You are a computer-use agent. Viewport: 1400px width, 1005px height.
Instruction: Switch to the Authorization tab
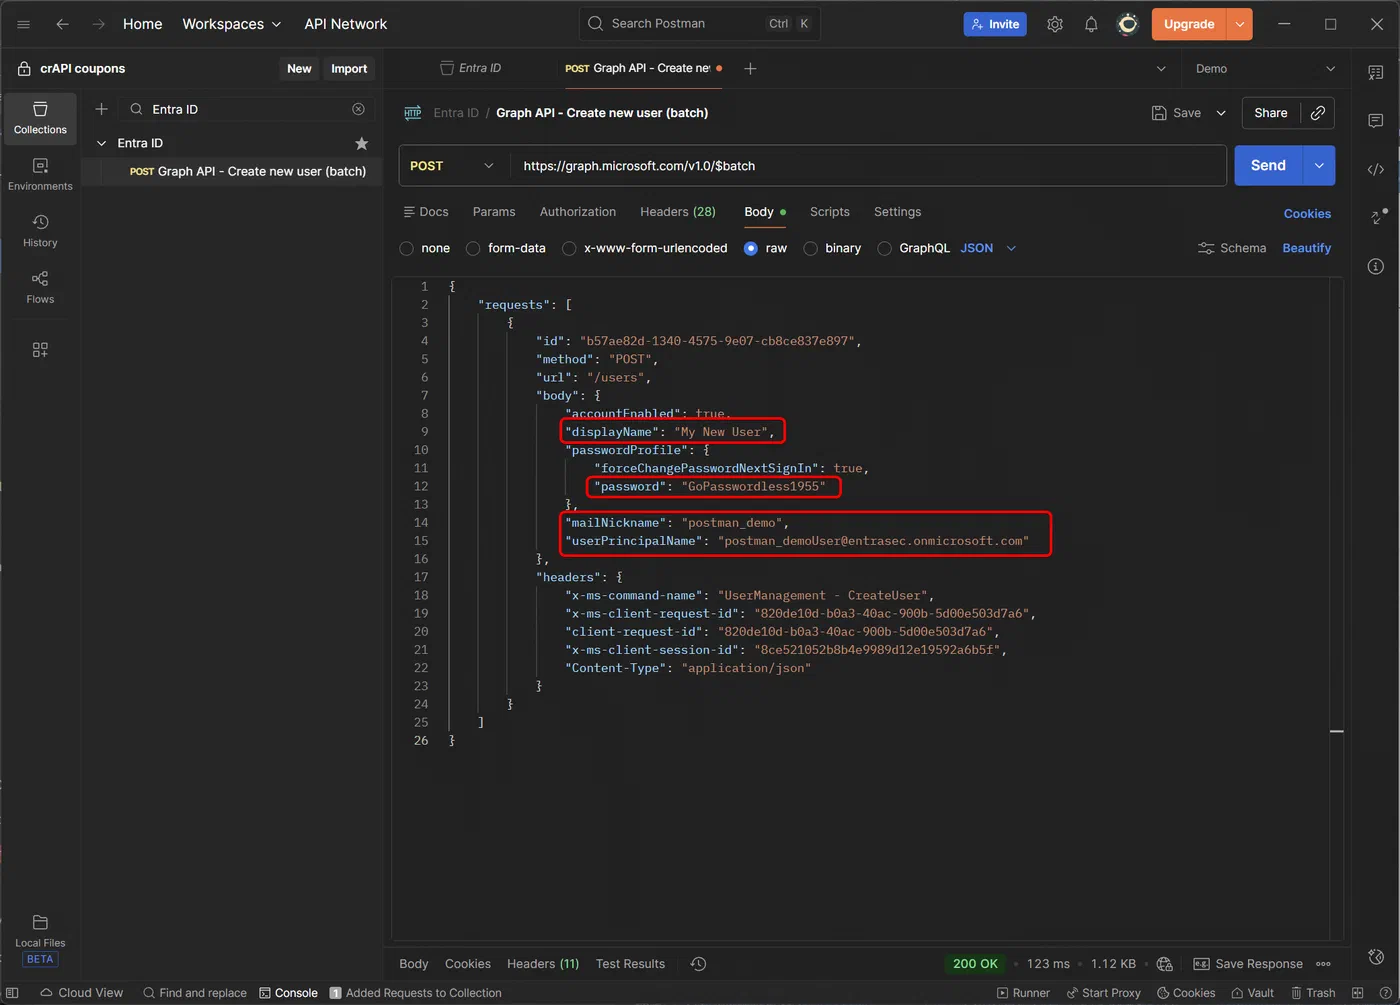point(577,212)
